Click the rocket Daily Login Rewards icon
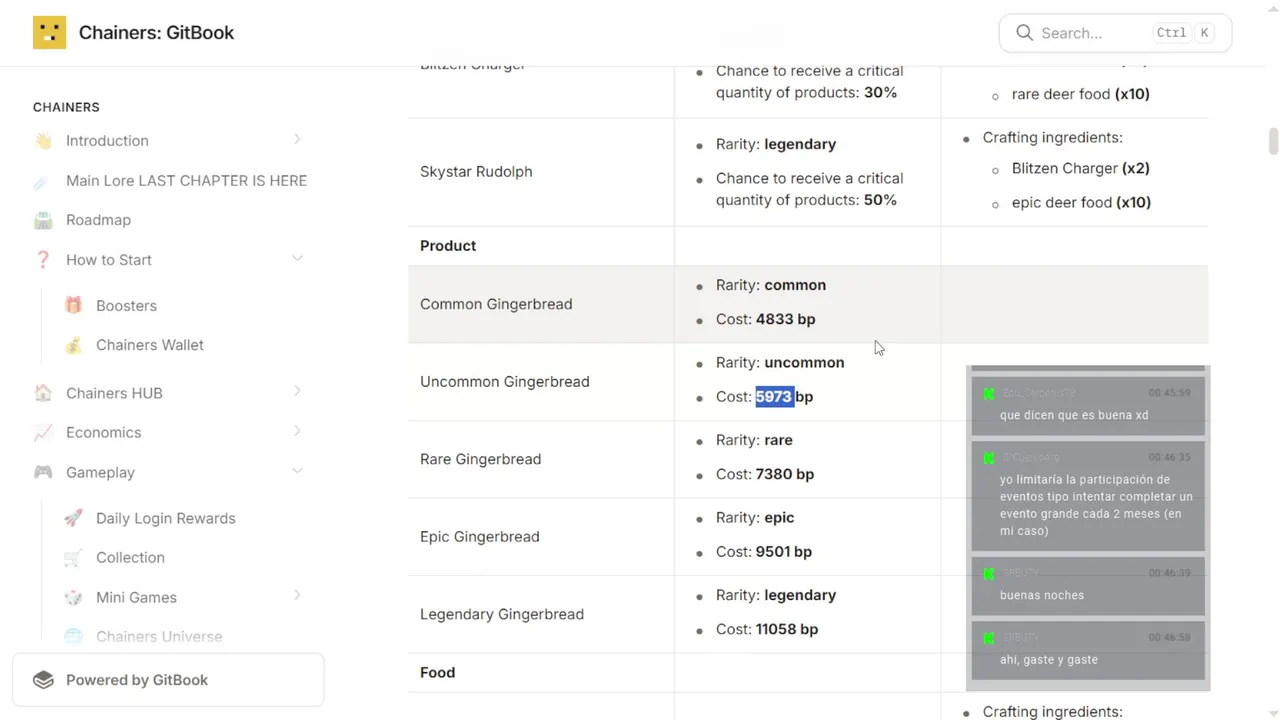 [x=73, y=518]
